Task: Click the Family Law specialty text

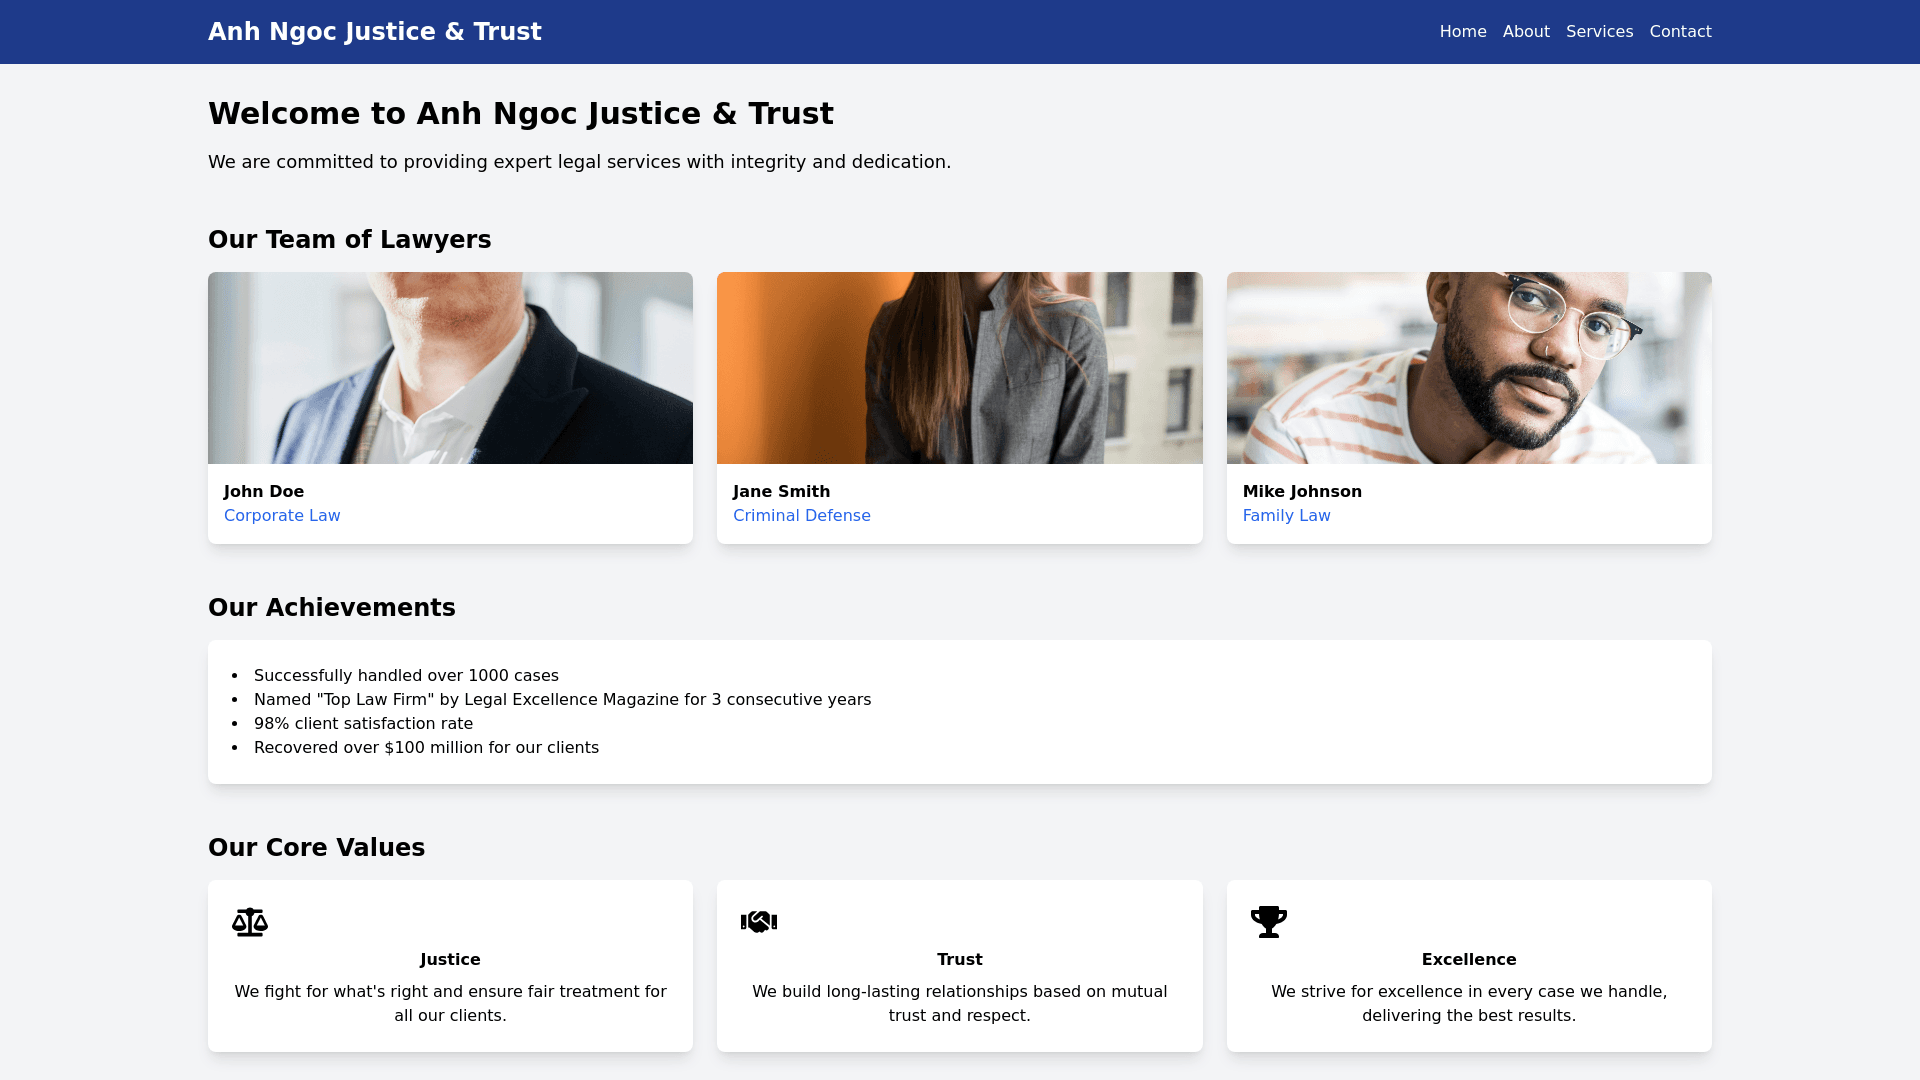Action: [x=1286, y=516]
